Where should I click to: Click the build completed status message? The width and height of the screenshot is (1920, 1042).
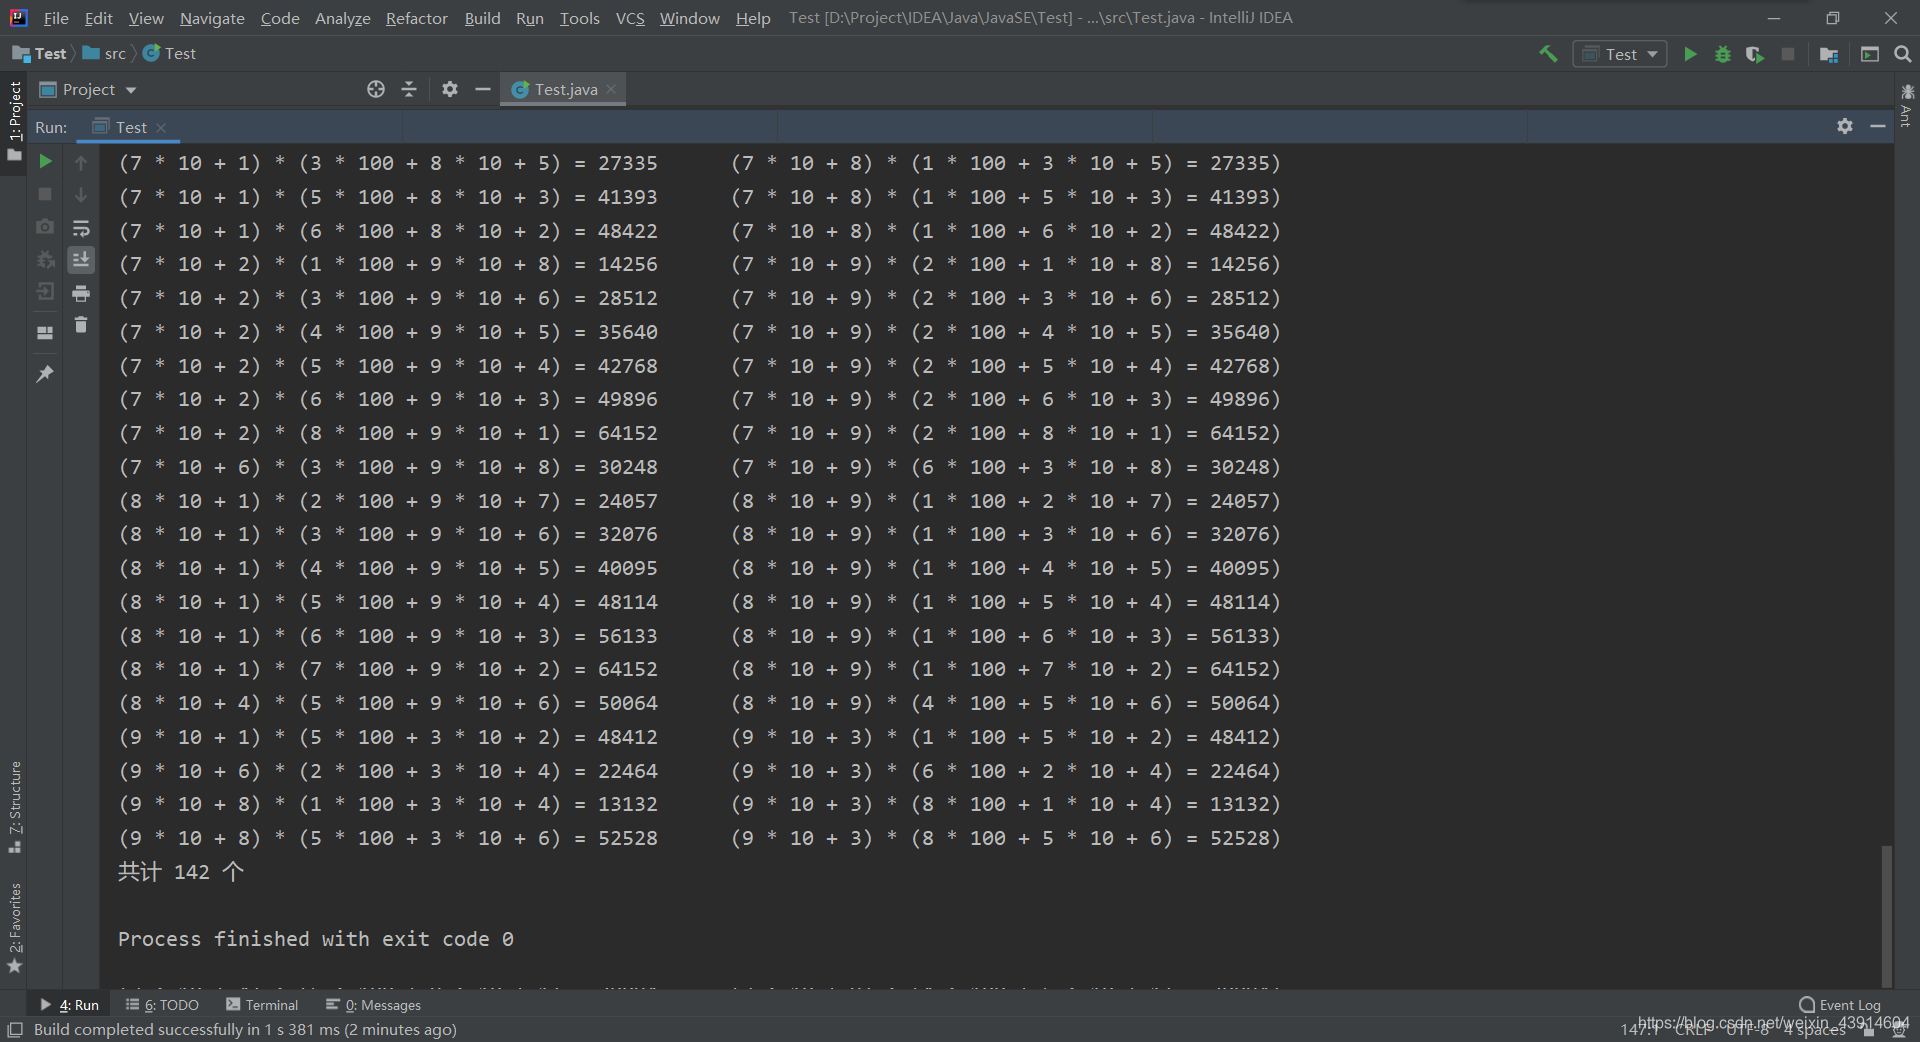[245, 1030]
